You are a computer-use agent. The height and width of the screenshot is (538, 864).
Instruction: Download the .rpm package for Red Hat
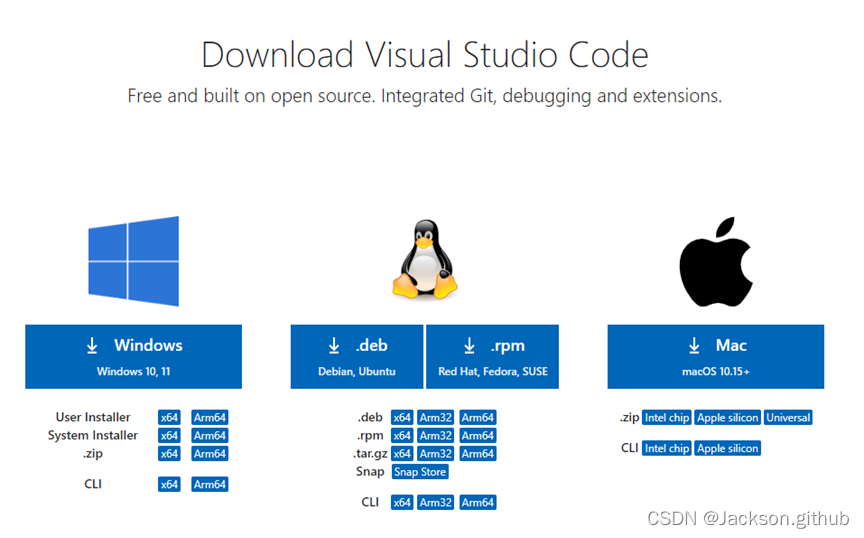coord(492,356)
